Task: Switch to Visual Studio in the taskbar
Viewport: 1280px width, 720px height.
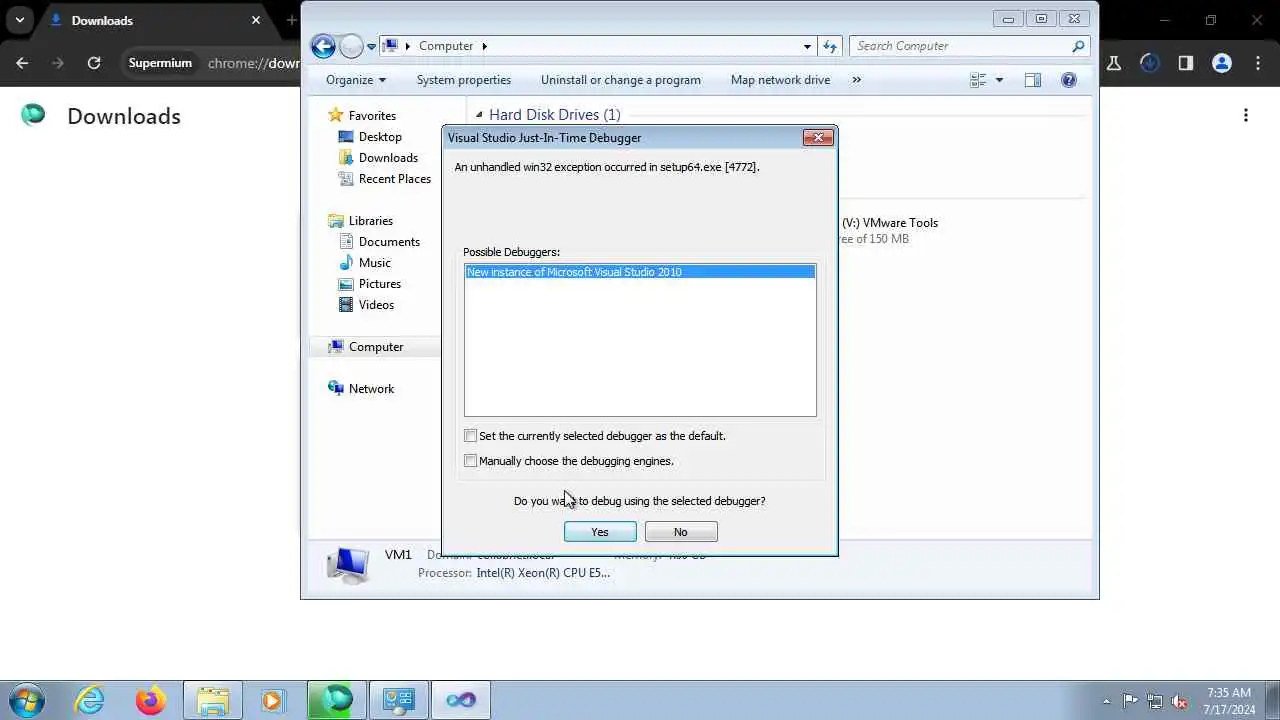Action: tap(461, 700)
